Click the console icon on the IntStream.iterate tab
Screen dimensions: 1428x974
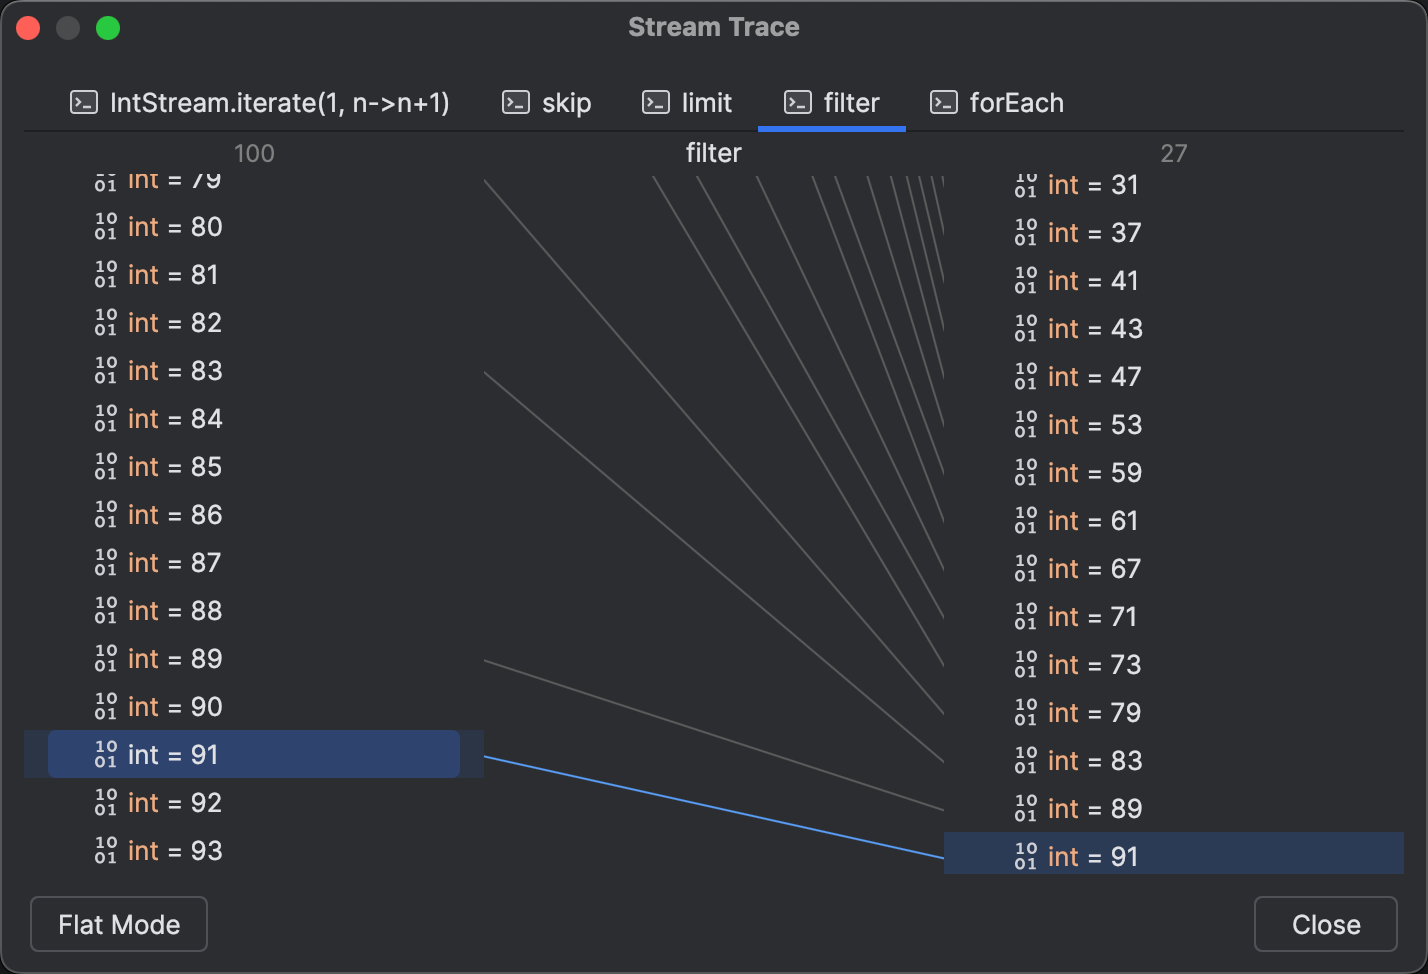(x=83, y=102)
